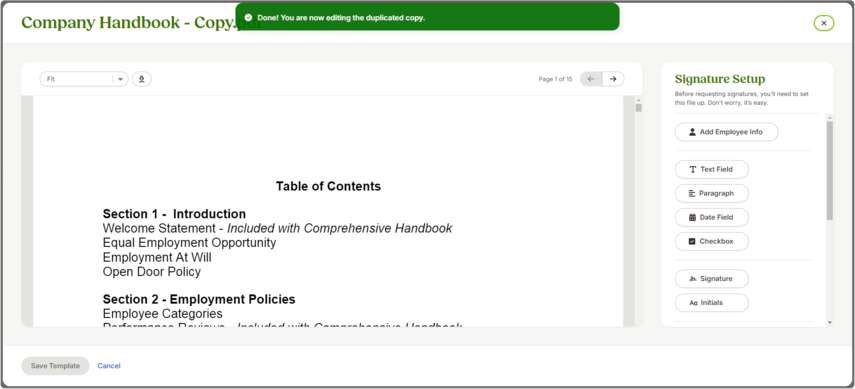The image size is (855, 389).
Task: Click the Save Template button
Action: pos(55,366)
